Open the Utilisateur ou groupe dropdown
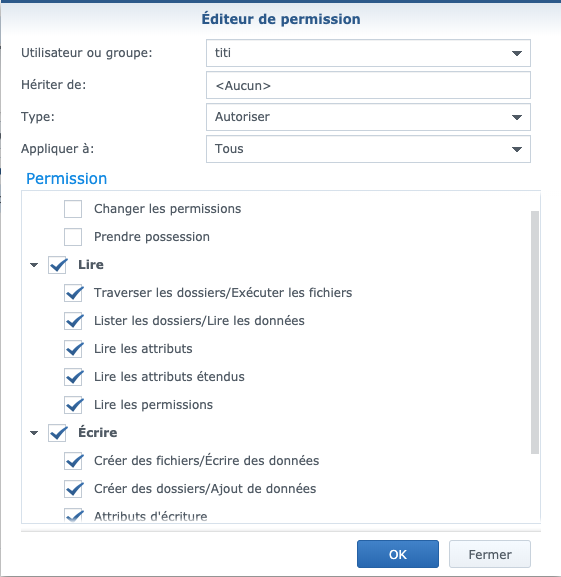The width and height of the screenshot is (561, 577). (x=368, y=53)
